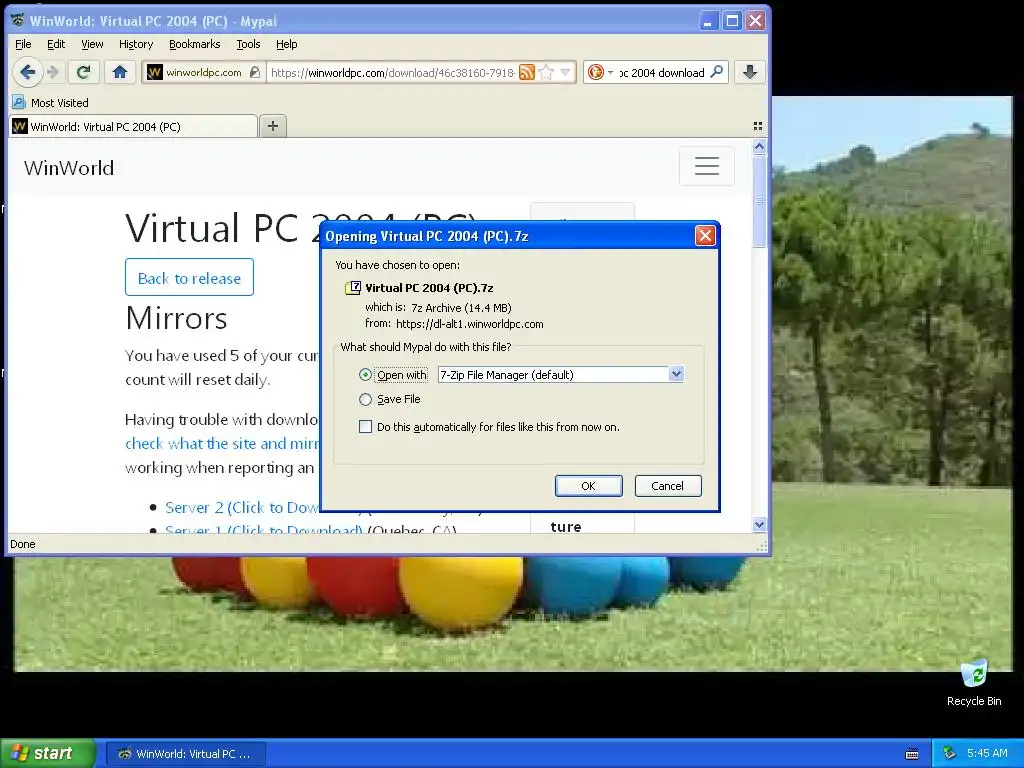
Task: Click the 7z Archive (14.4 MB) text
Action: coord(461,308)
